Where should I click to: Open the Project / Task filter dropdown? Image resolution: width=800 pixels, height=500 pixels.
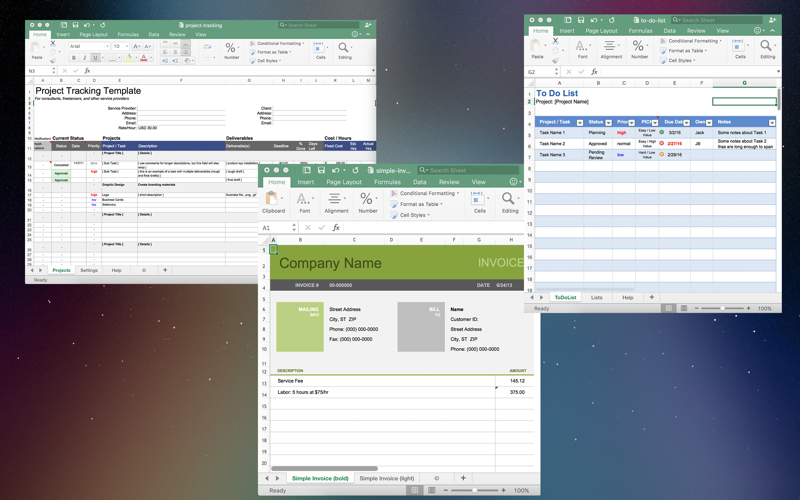tap(580, 122)
